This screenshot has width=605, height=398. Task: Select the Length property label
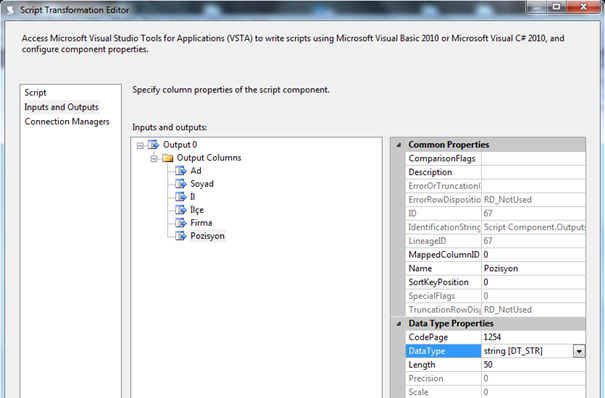point(422,365)
